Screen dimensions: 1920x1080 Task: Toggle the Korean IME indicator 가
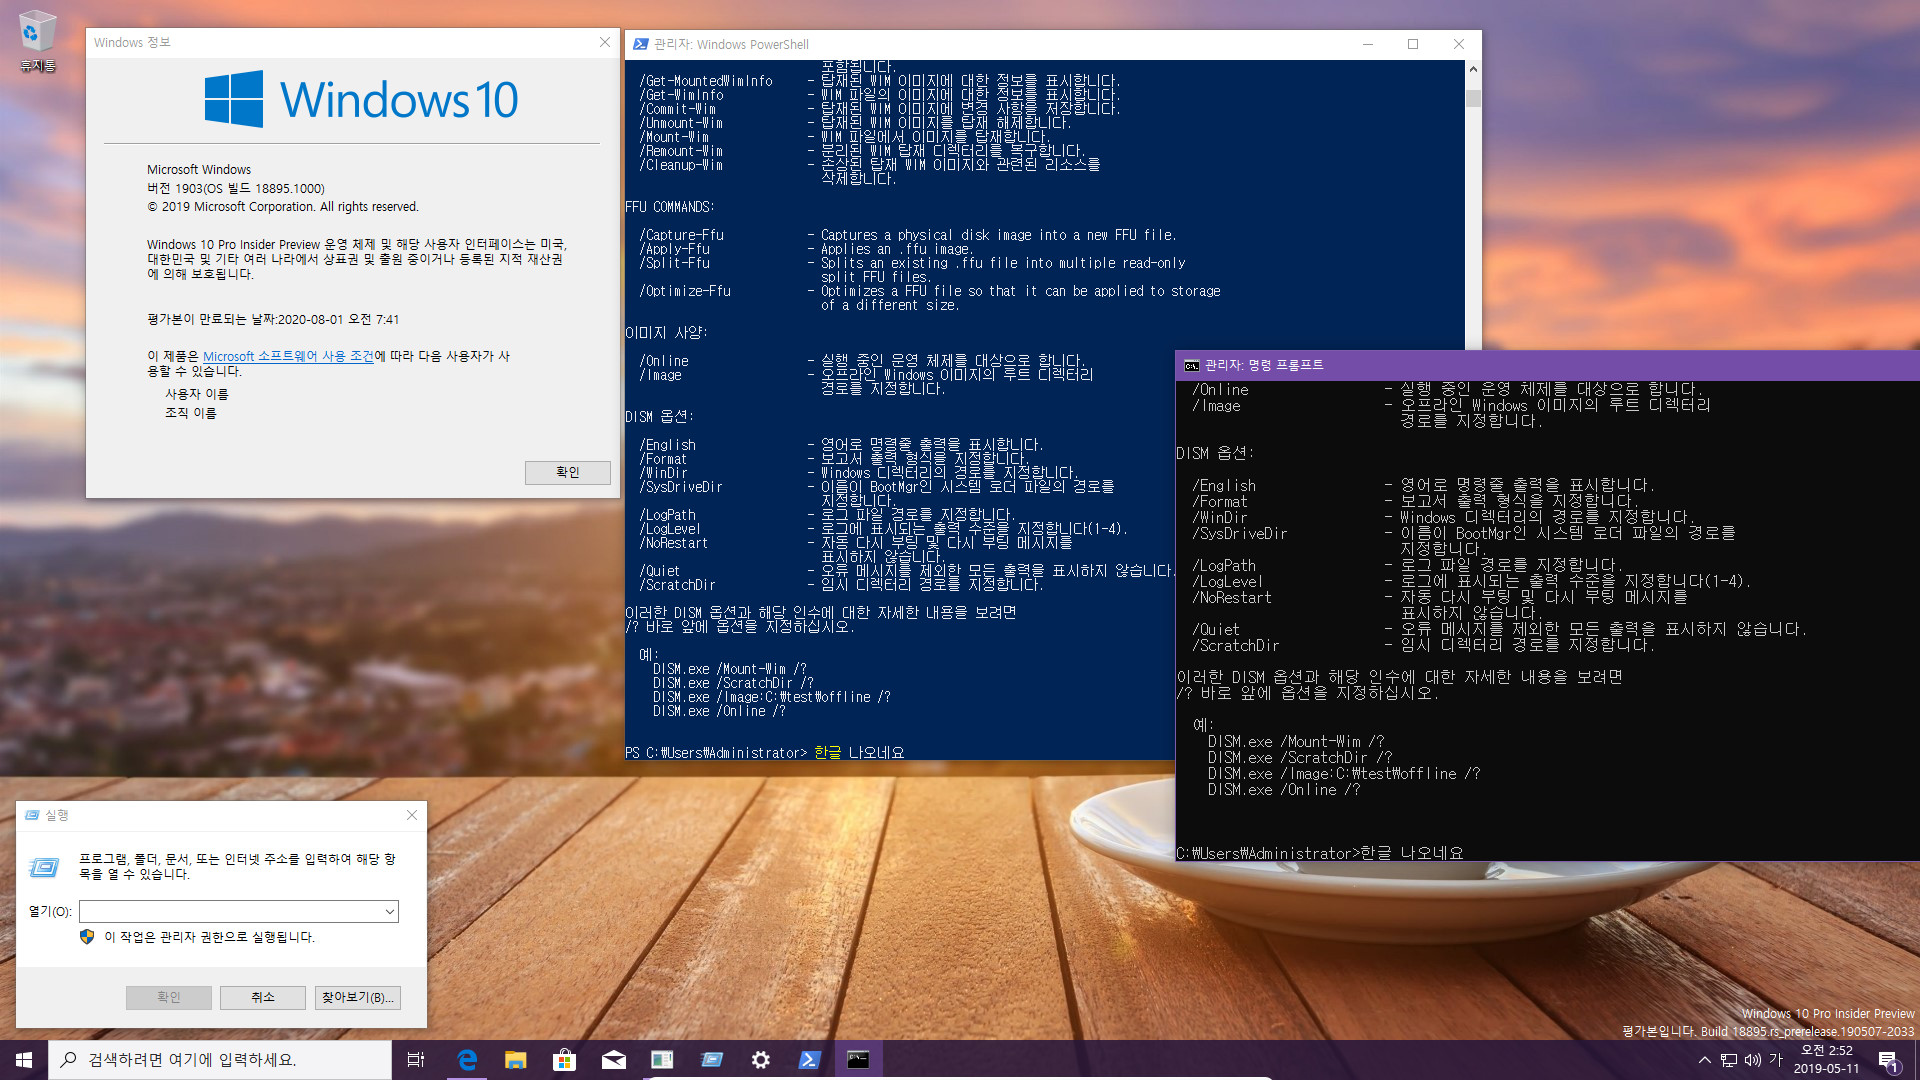(1777, 1060)
